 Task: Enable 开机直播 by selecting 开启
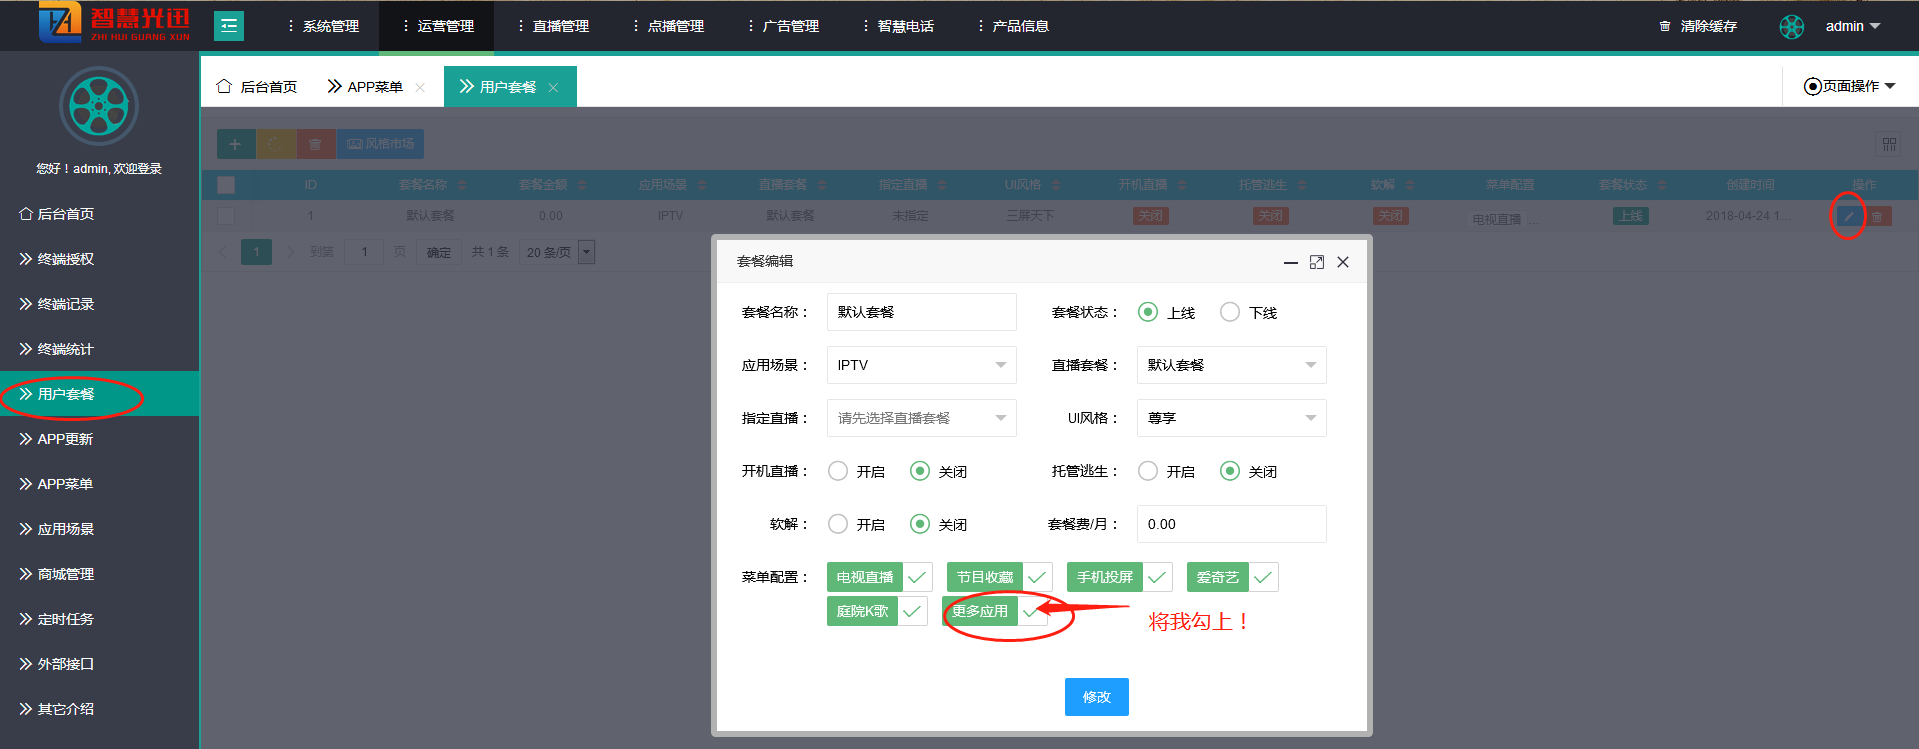pyautogui.click(x=838, y=471)
